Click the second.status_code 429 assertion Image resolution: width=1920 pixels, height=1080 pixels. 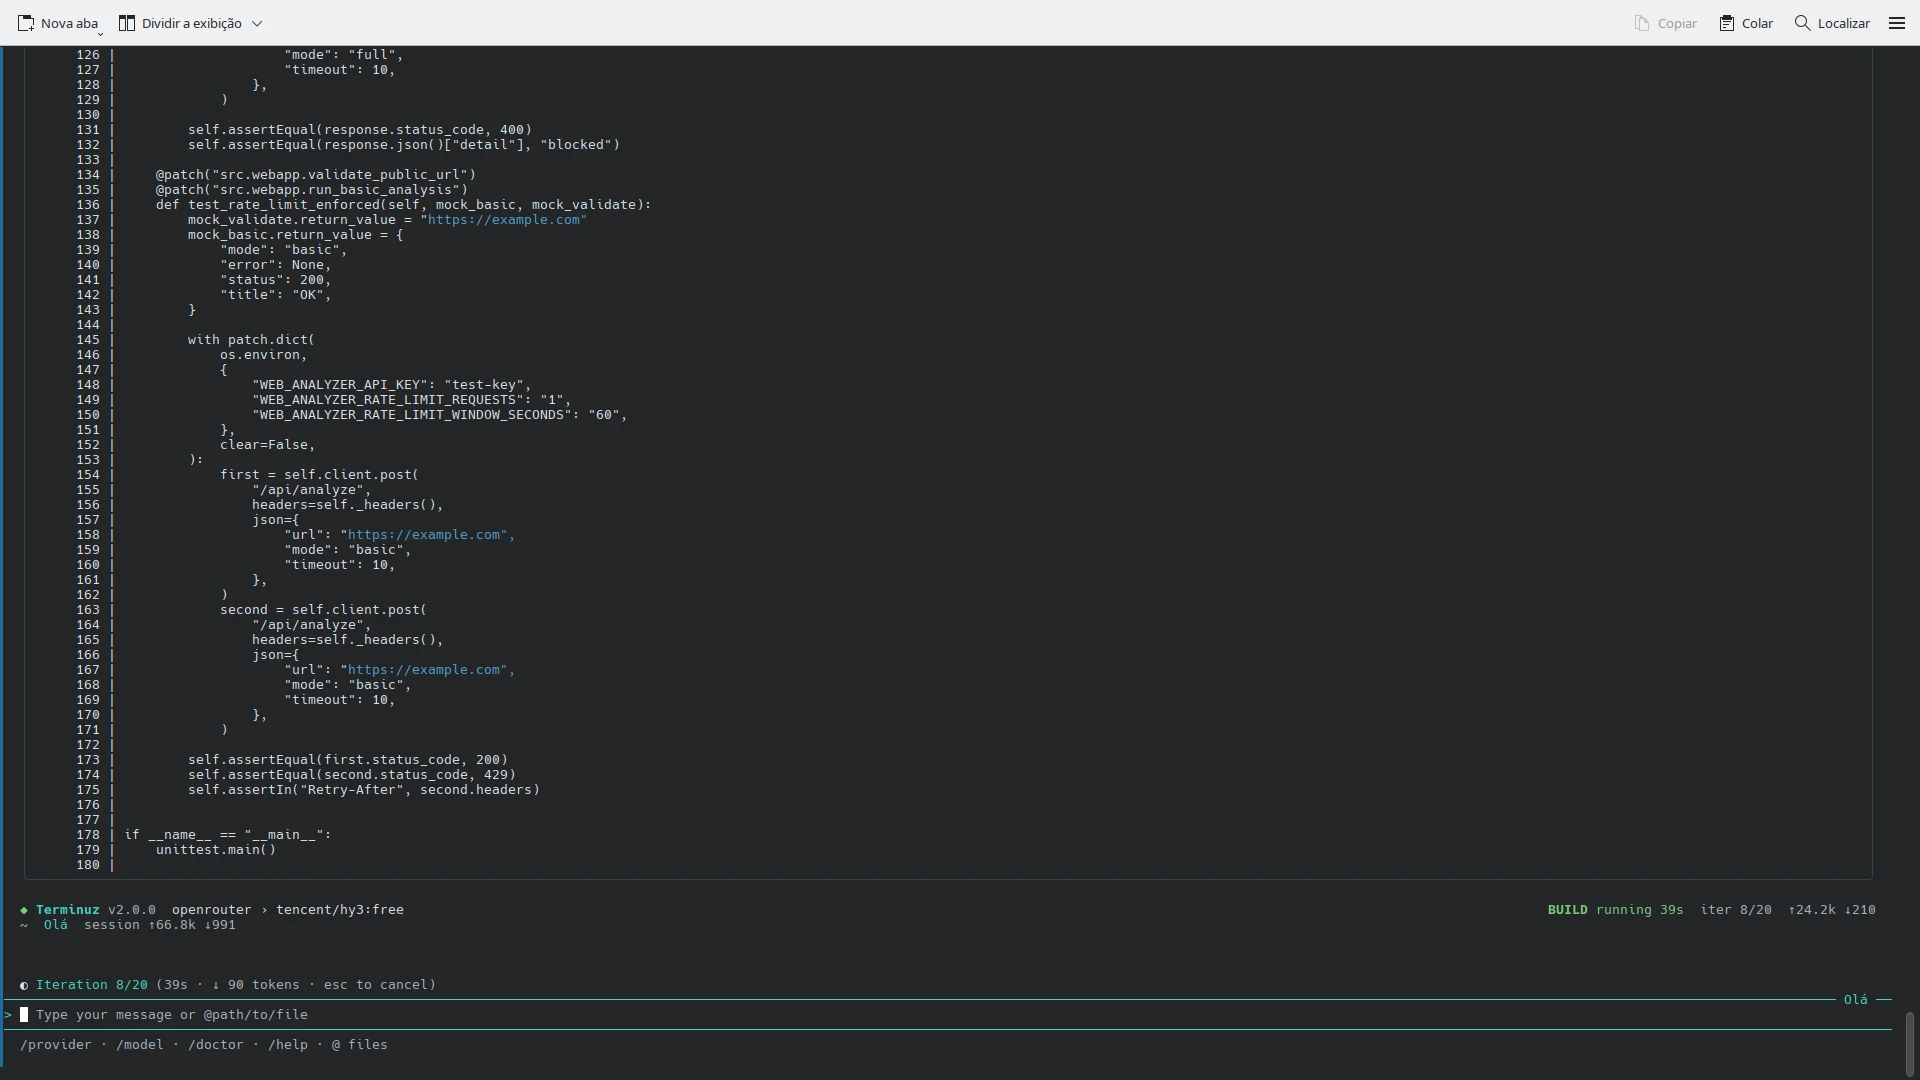tap(352, 774)
